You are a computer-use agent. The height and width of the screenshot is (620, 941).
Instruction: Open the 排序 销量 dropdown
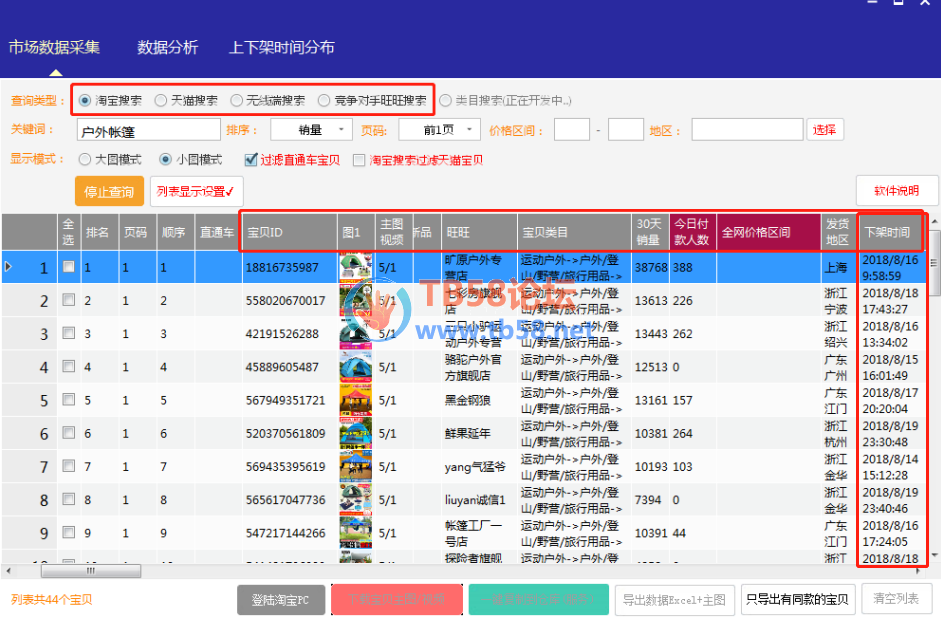pyautogui.click(x=311, y=130)
